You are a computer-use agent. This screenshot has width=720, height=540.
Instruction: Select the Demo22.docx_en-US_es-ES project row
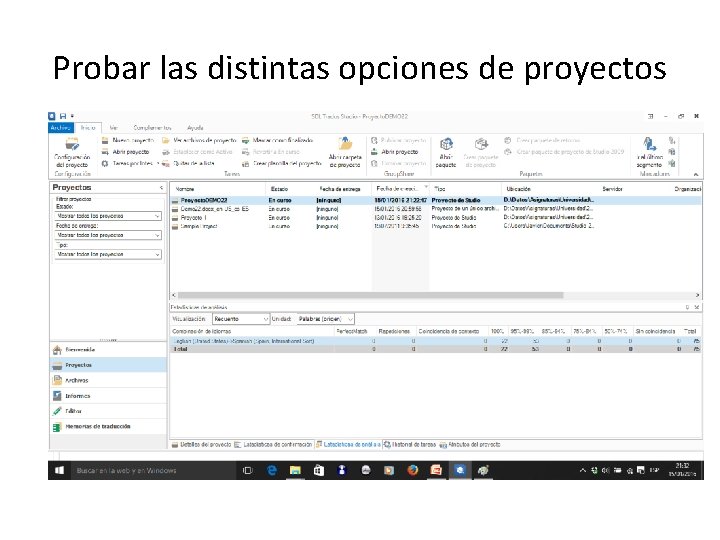pyautogui.click(x=436, y=209)
